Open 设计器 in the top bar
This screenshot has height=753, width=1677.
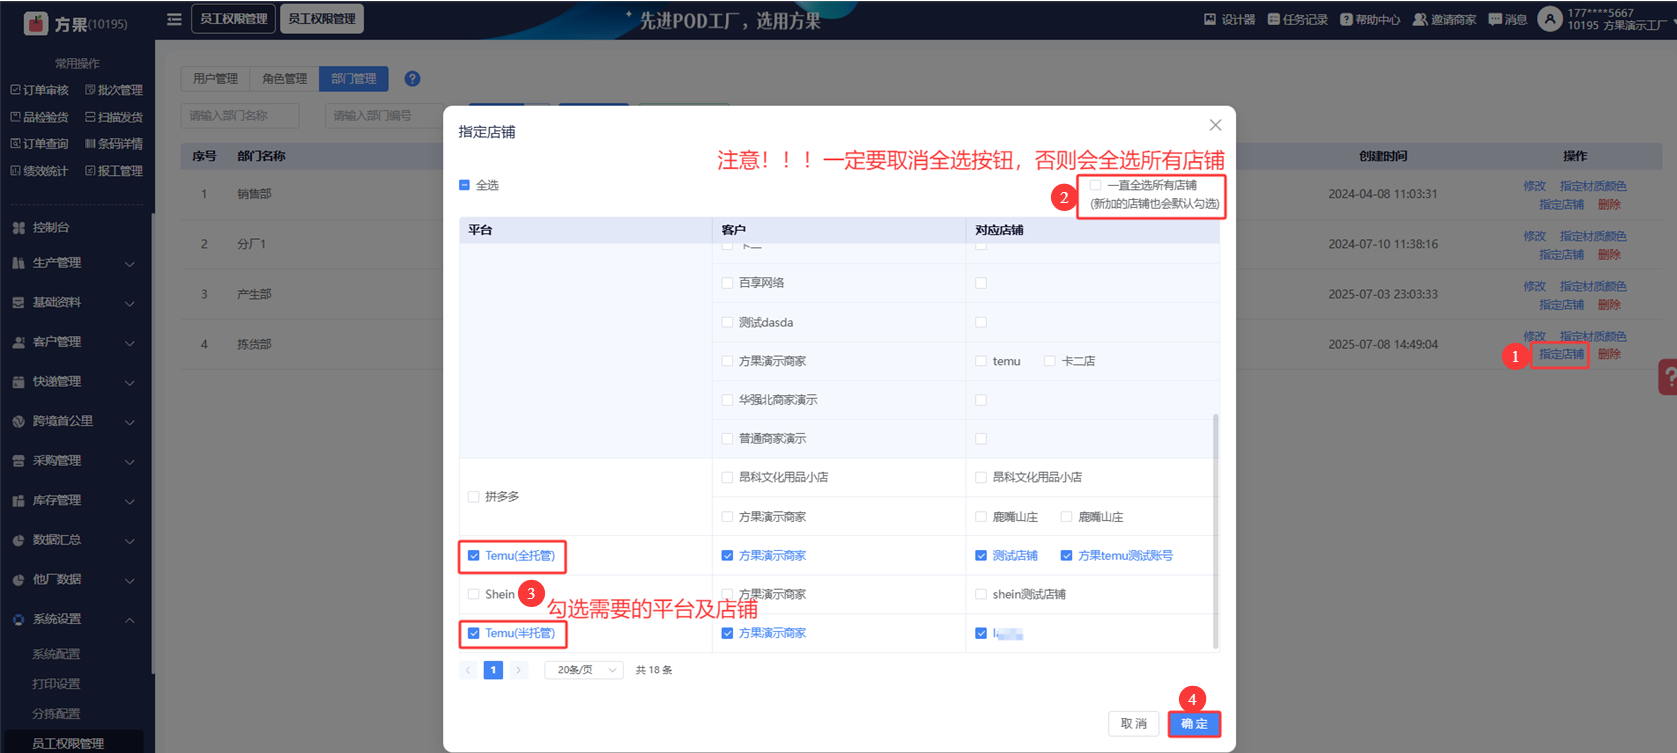click(x=1229, y=19)
